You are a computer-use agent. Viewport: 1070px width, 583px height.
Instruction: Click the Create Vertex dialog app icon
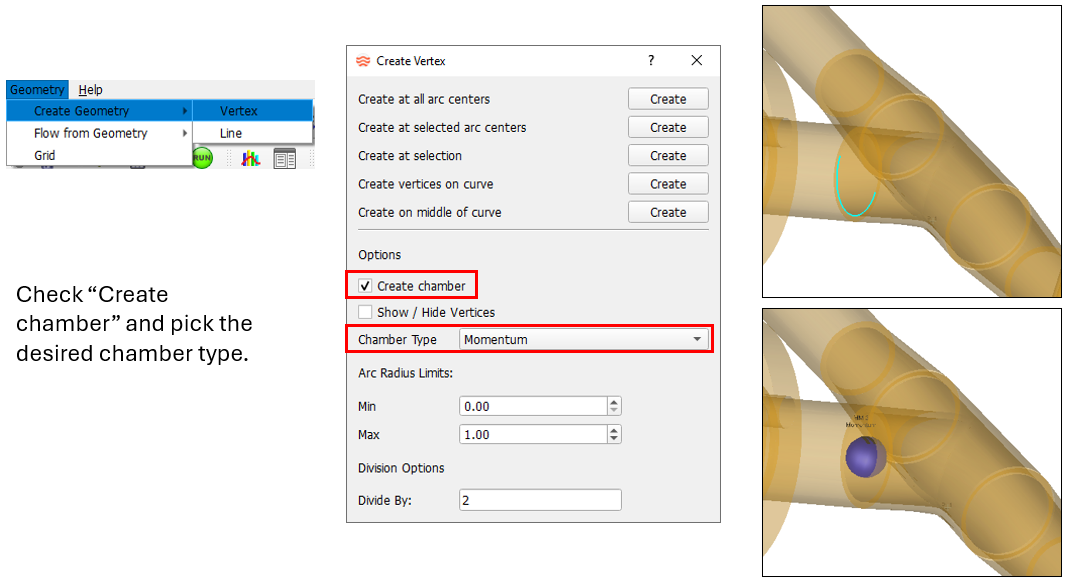(363, 61)
